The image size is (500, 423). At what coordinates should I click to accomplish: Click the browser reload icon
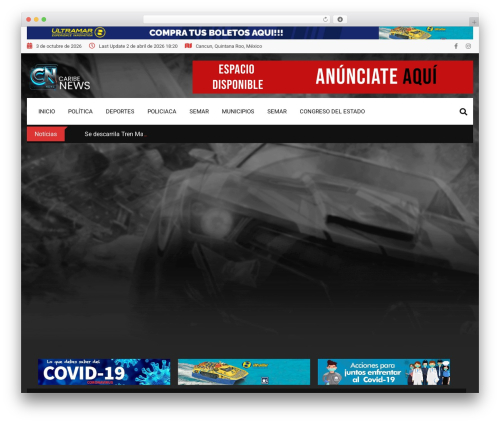click(325, 19)
